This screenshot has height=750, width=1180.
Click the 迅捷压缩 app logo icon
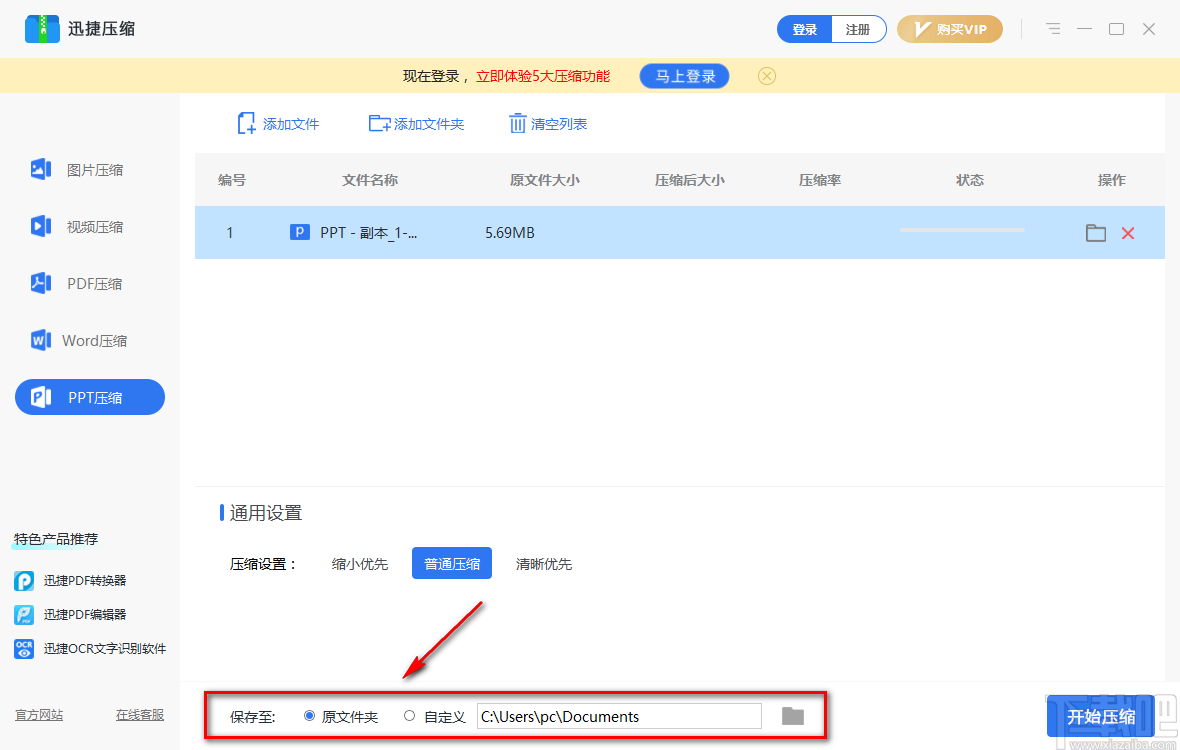pyautogui.click(x=42, y=29)
